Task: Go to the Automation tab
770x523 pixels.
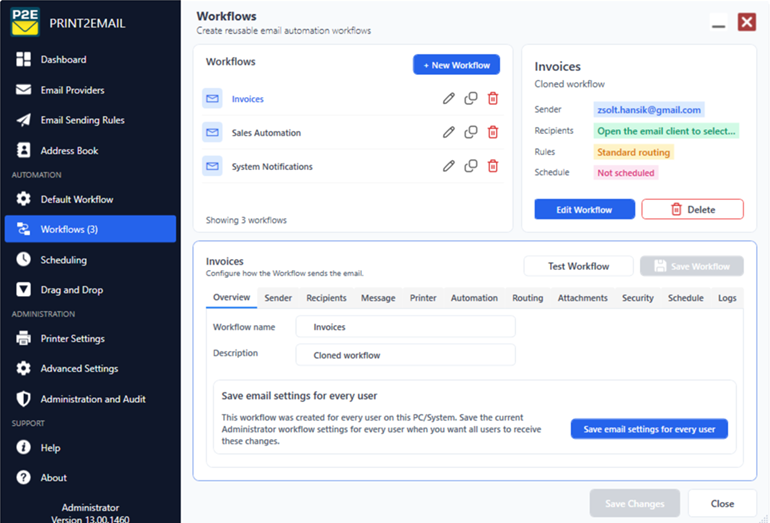Action: click(x=474, y=298)
